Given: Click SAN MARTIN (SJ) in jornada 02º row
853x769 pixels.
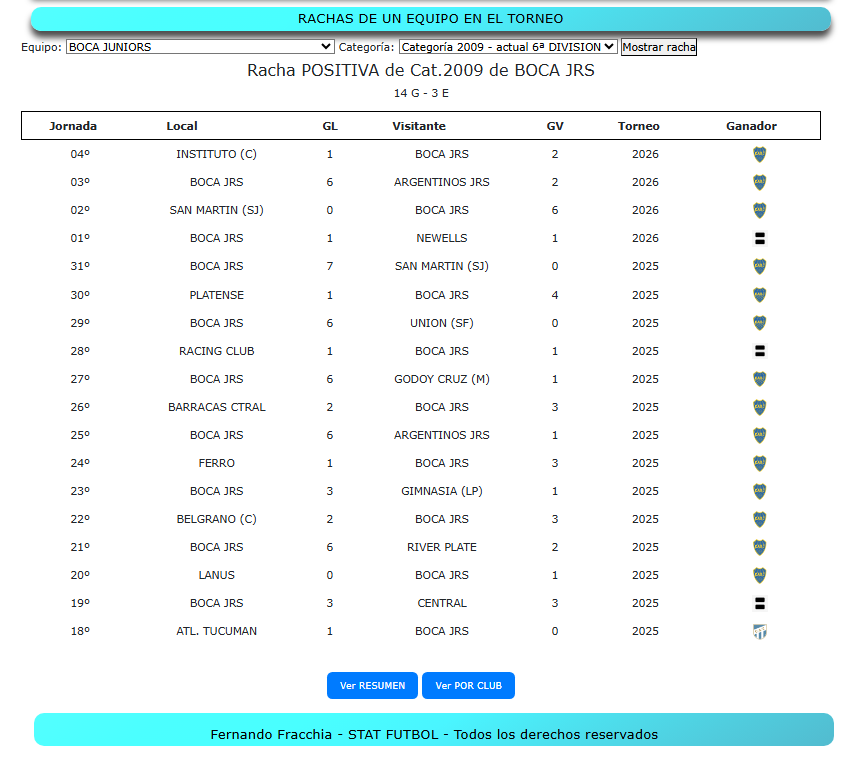Looking at the screenshot, I should pyautogui.click(x=217, y=210).
